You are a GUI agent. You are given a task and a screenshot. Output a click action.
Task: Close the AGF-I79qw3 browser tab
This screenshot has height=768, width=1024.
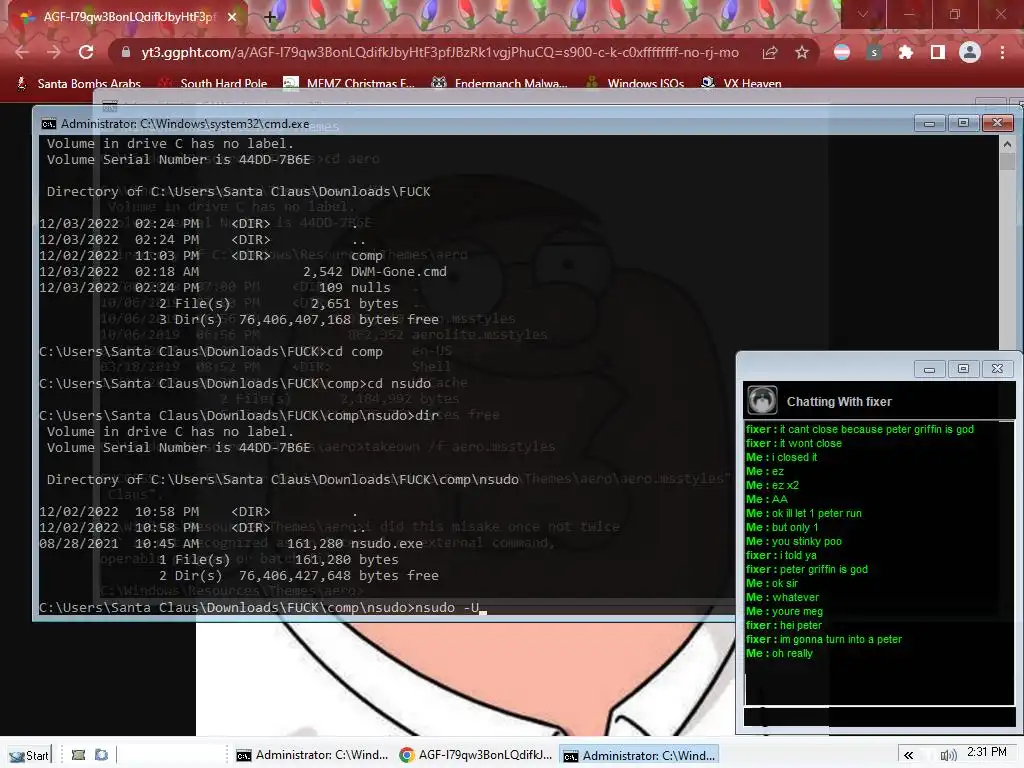(x=232, y=17)
